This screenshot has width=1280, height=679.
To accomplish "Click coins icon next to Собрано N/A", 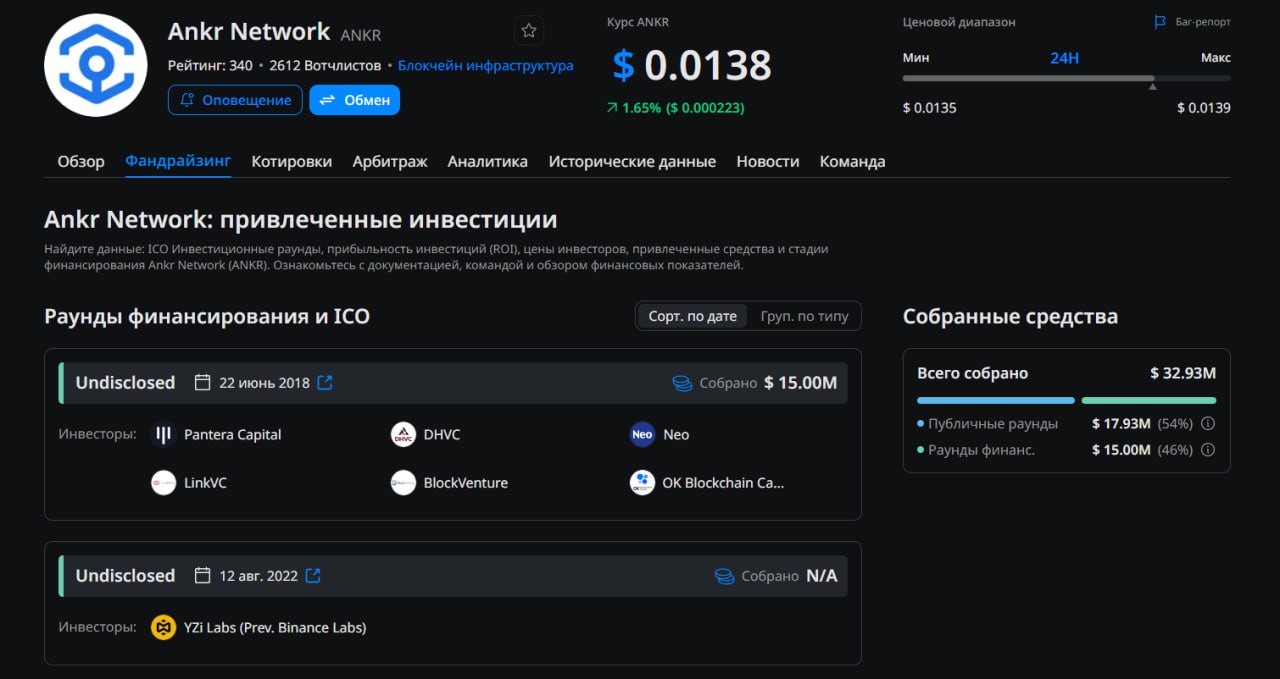I will [724, 576].
